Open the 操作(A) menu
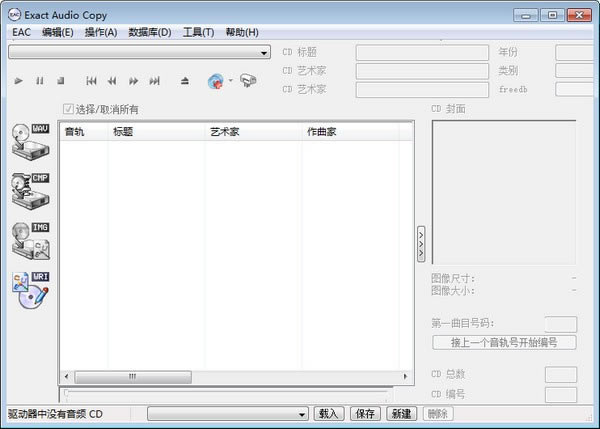Viewport: 600px width, 429px height. pos(101,32)
